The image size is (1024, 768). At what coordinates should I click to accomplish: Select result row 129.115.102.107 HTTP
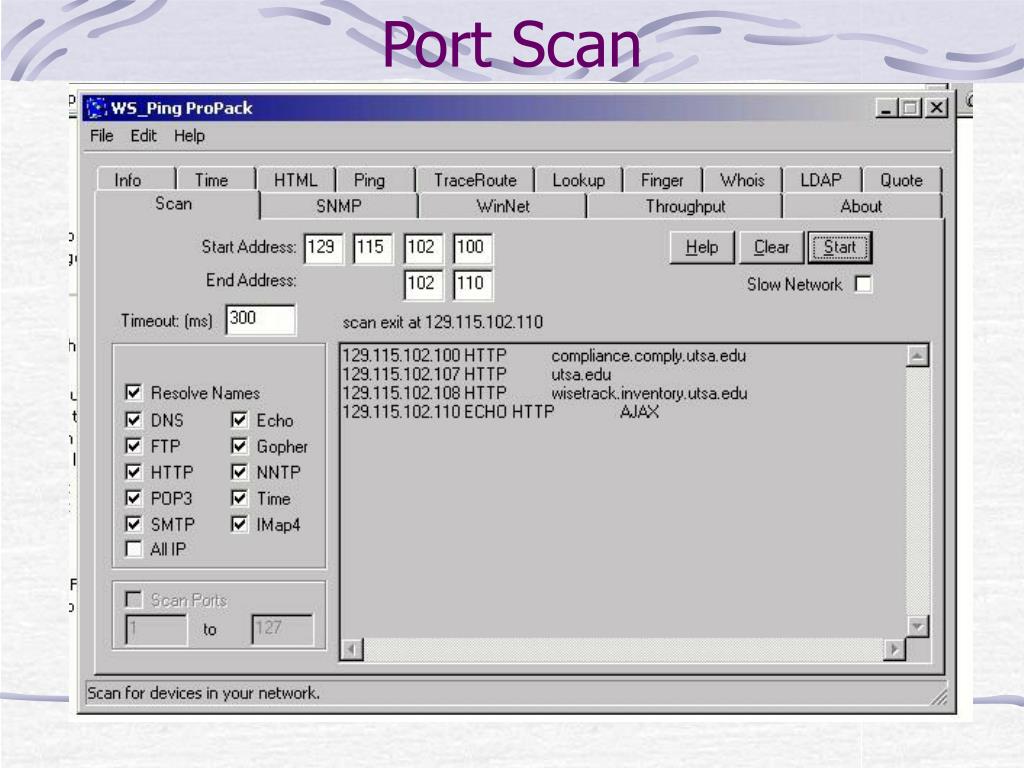(477, 374)
